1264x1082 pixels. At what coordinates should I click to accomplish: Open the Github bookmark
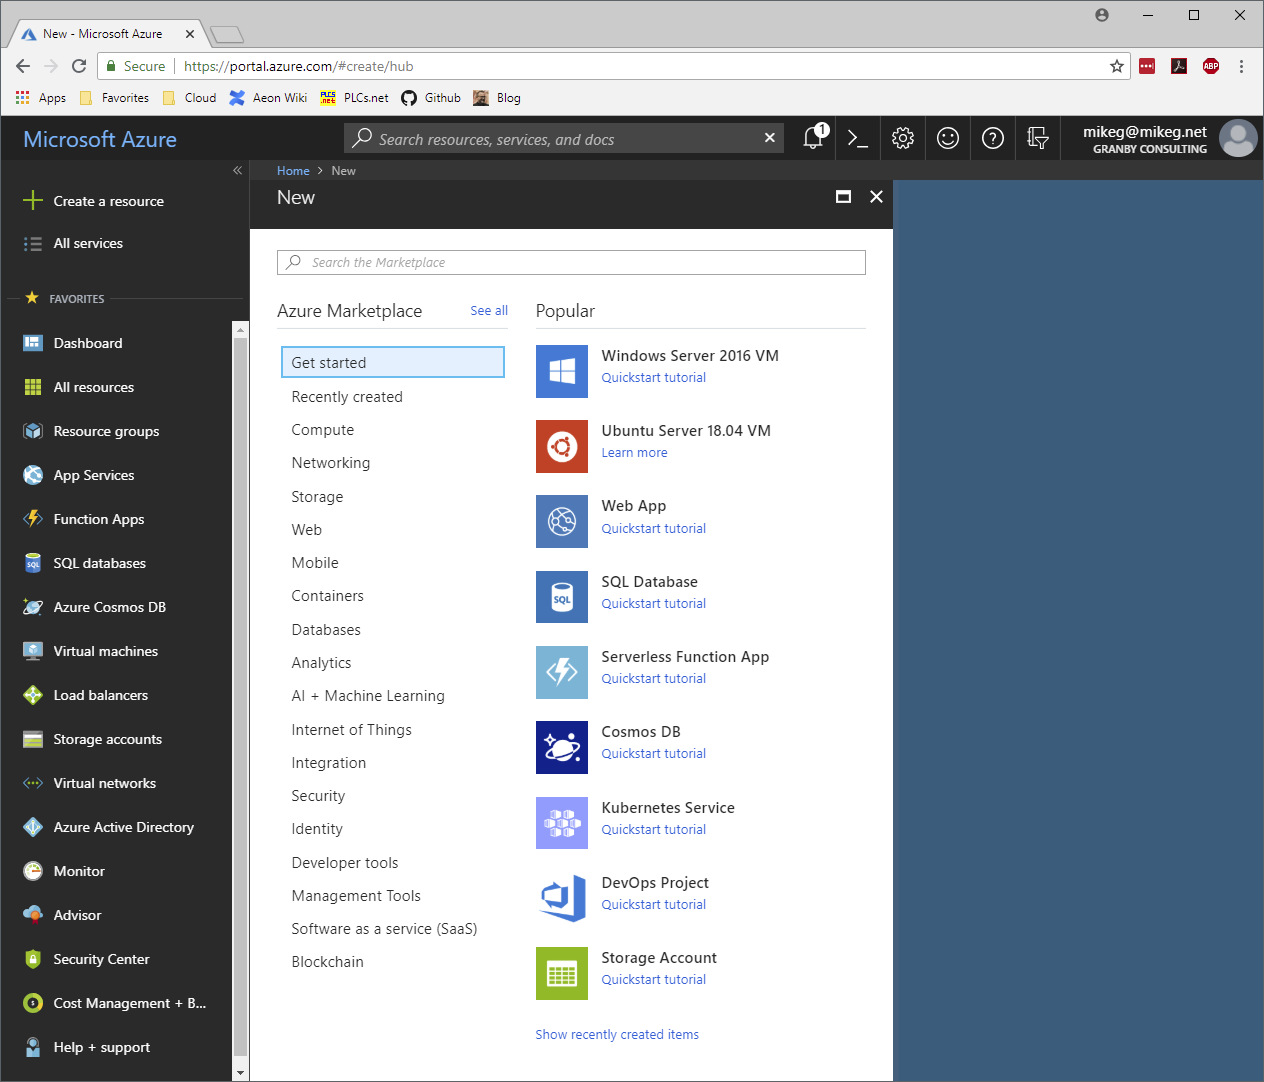[431, 98]
